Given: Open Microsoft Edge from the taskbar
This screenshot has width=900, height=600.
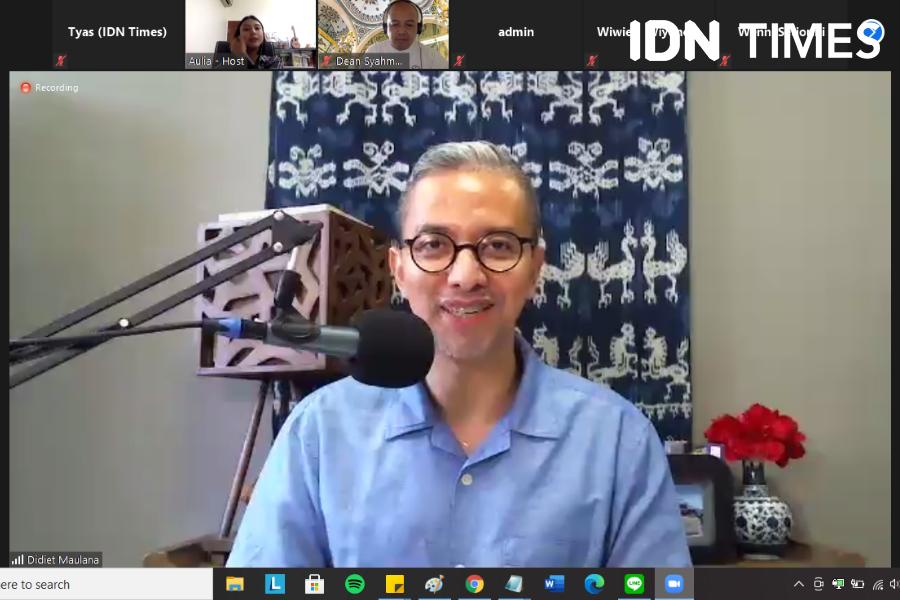Looking at the screenshot, I should [594, 584].
